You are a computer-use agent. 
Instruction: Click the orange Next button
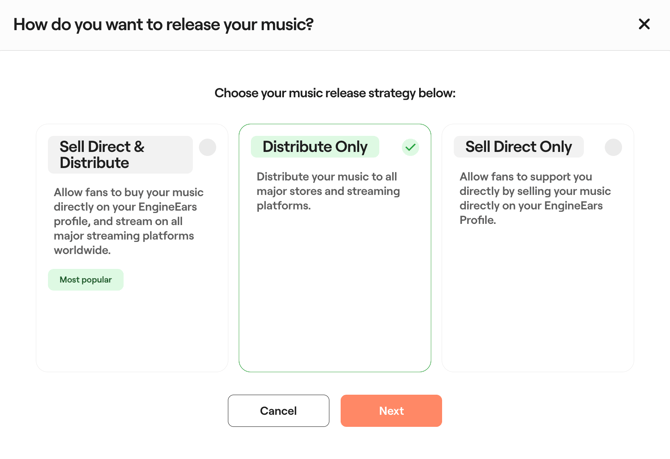tap(391, 411)
